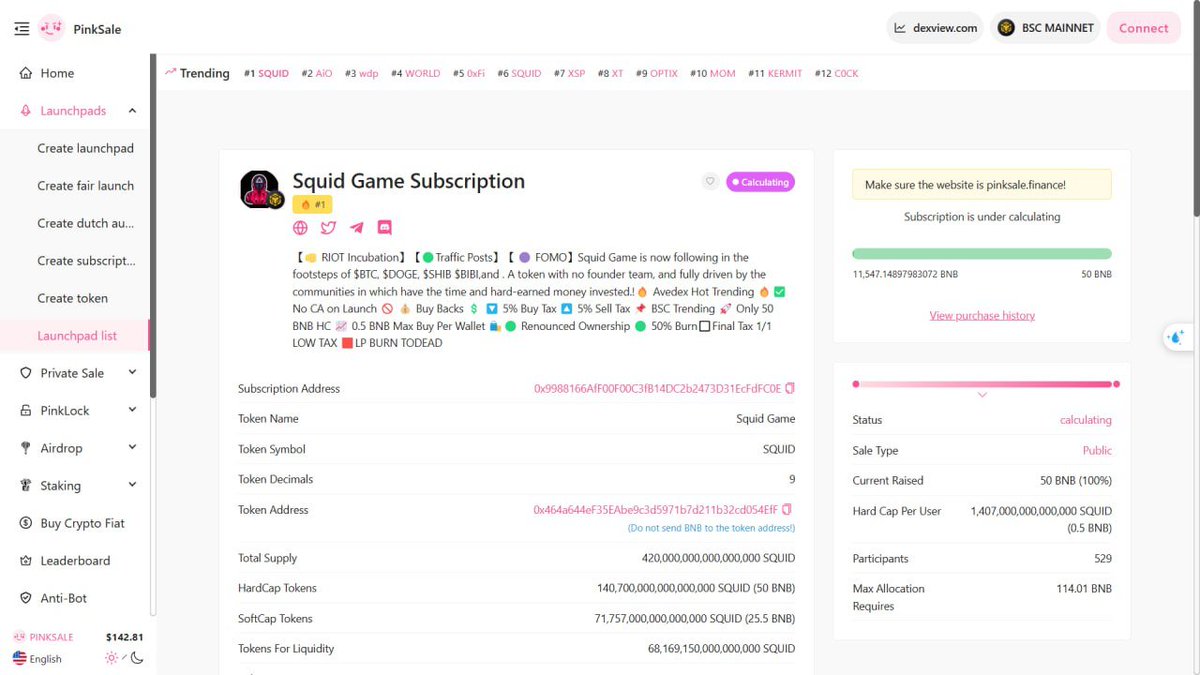
Task: Copy the Subscription Address
Action: click(790, 388)
